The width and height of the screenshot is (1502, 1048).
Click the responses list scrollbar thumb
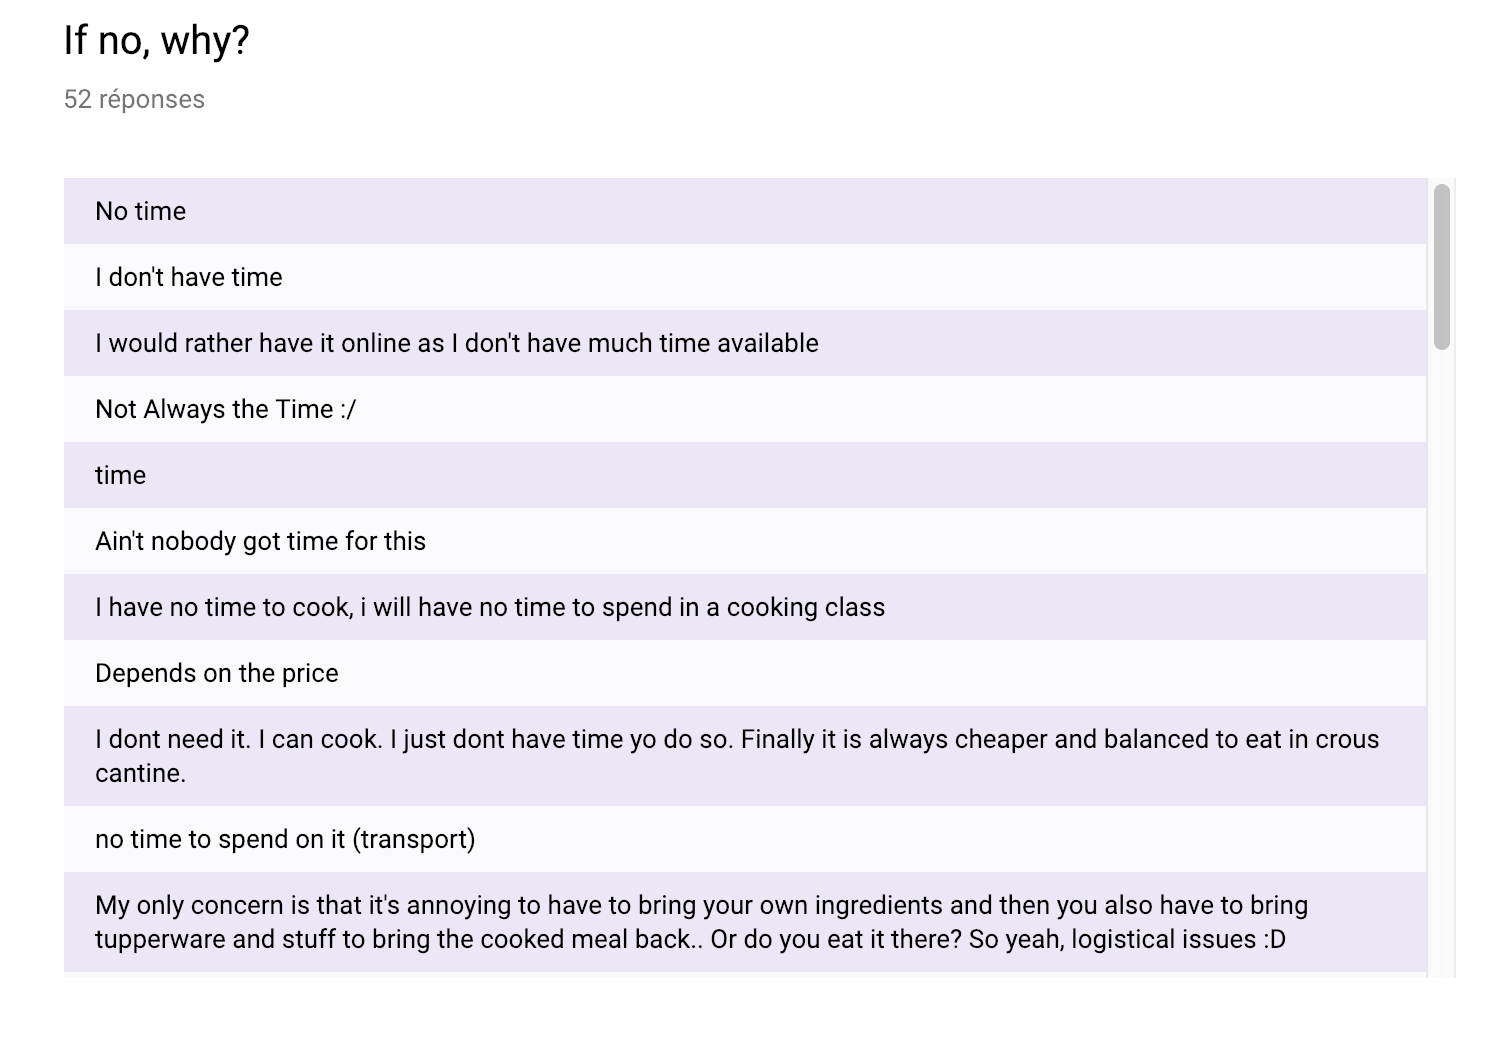coord(1441,267)
